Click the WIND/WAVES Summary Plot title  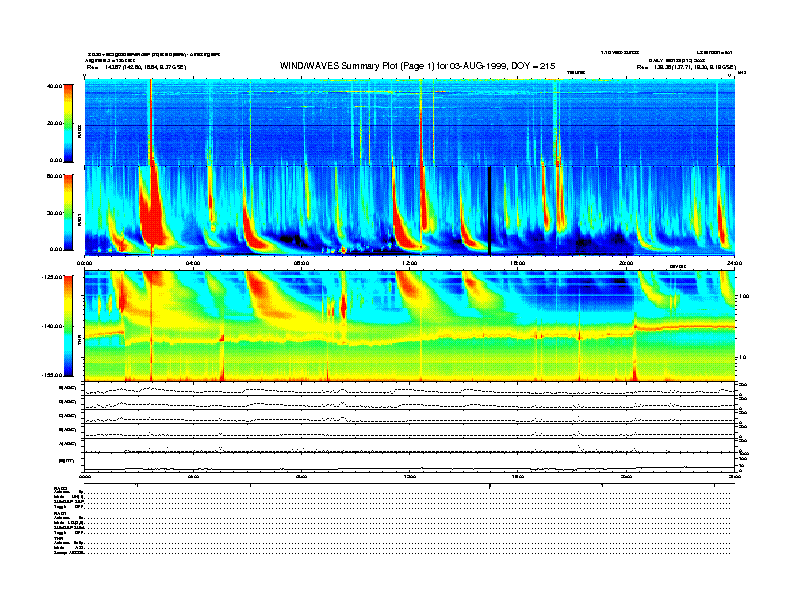click(x=417, y=66)
